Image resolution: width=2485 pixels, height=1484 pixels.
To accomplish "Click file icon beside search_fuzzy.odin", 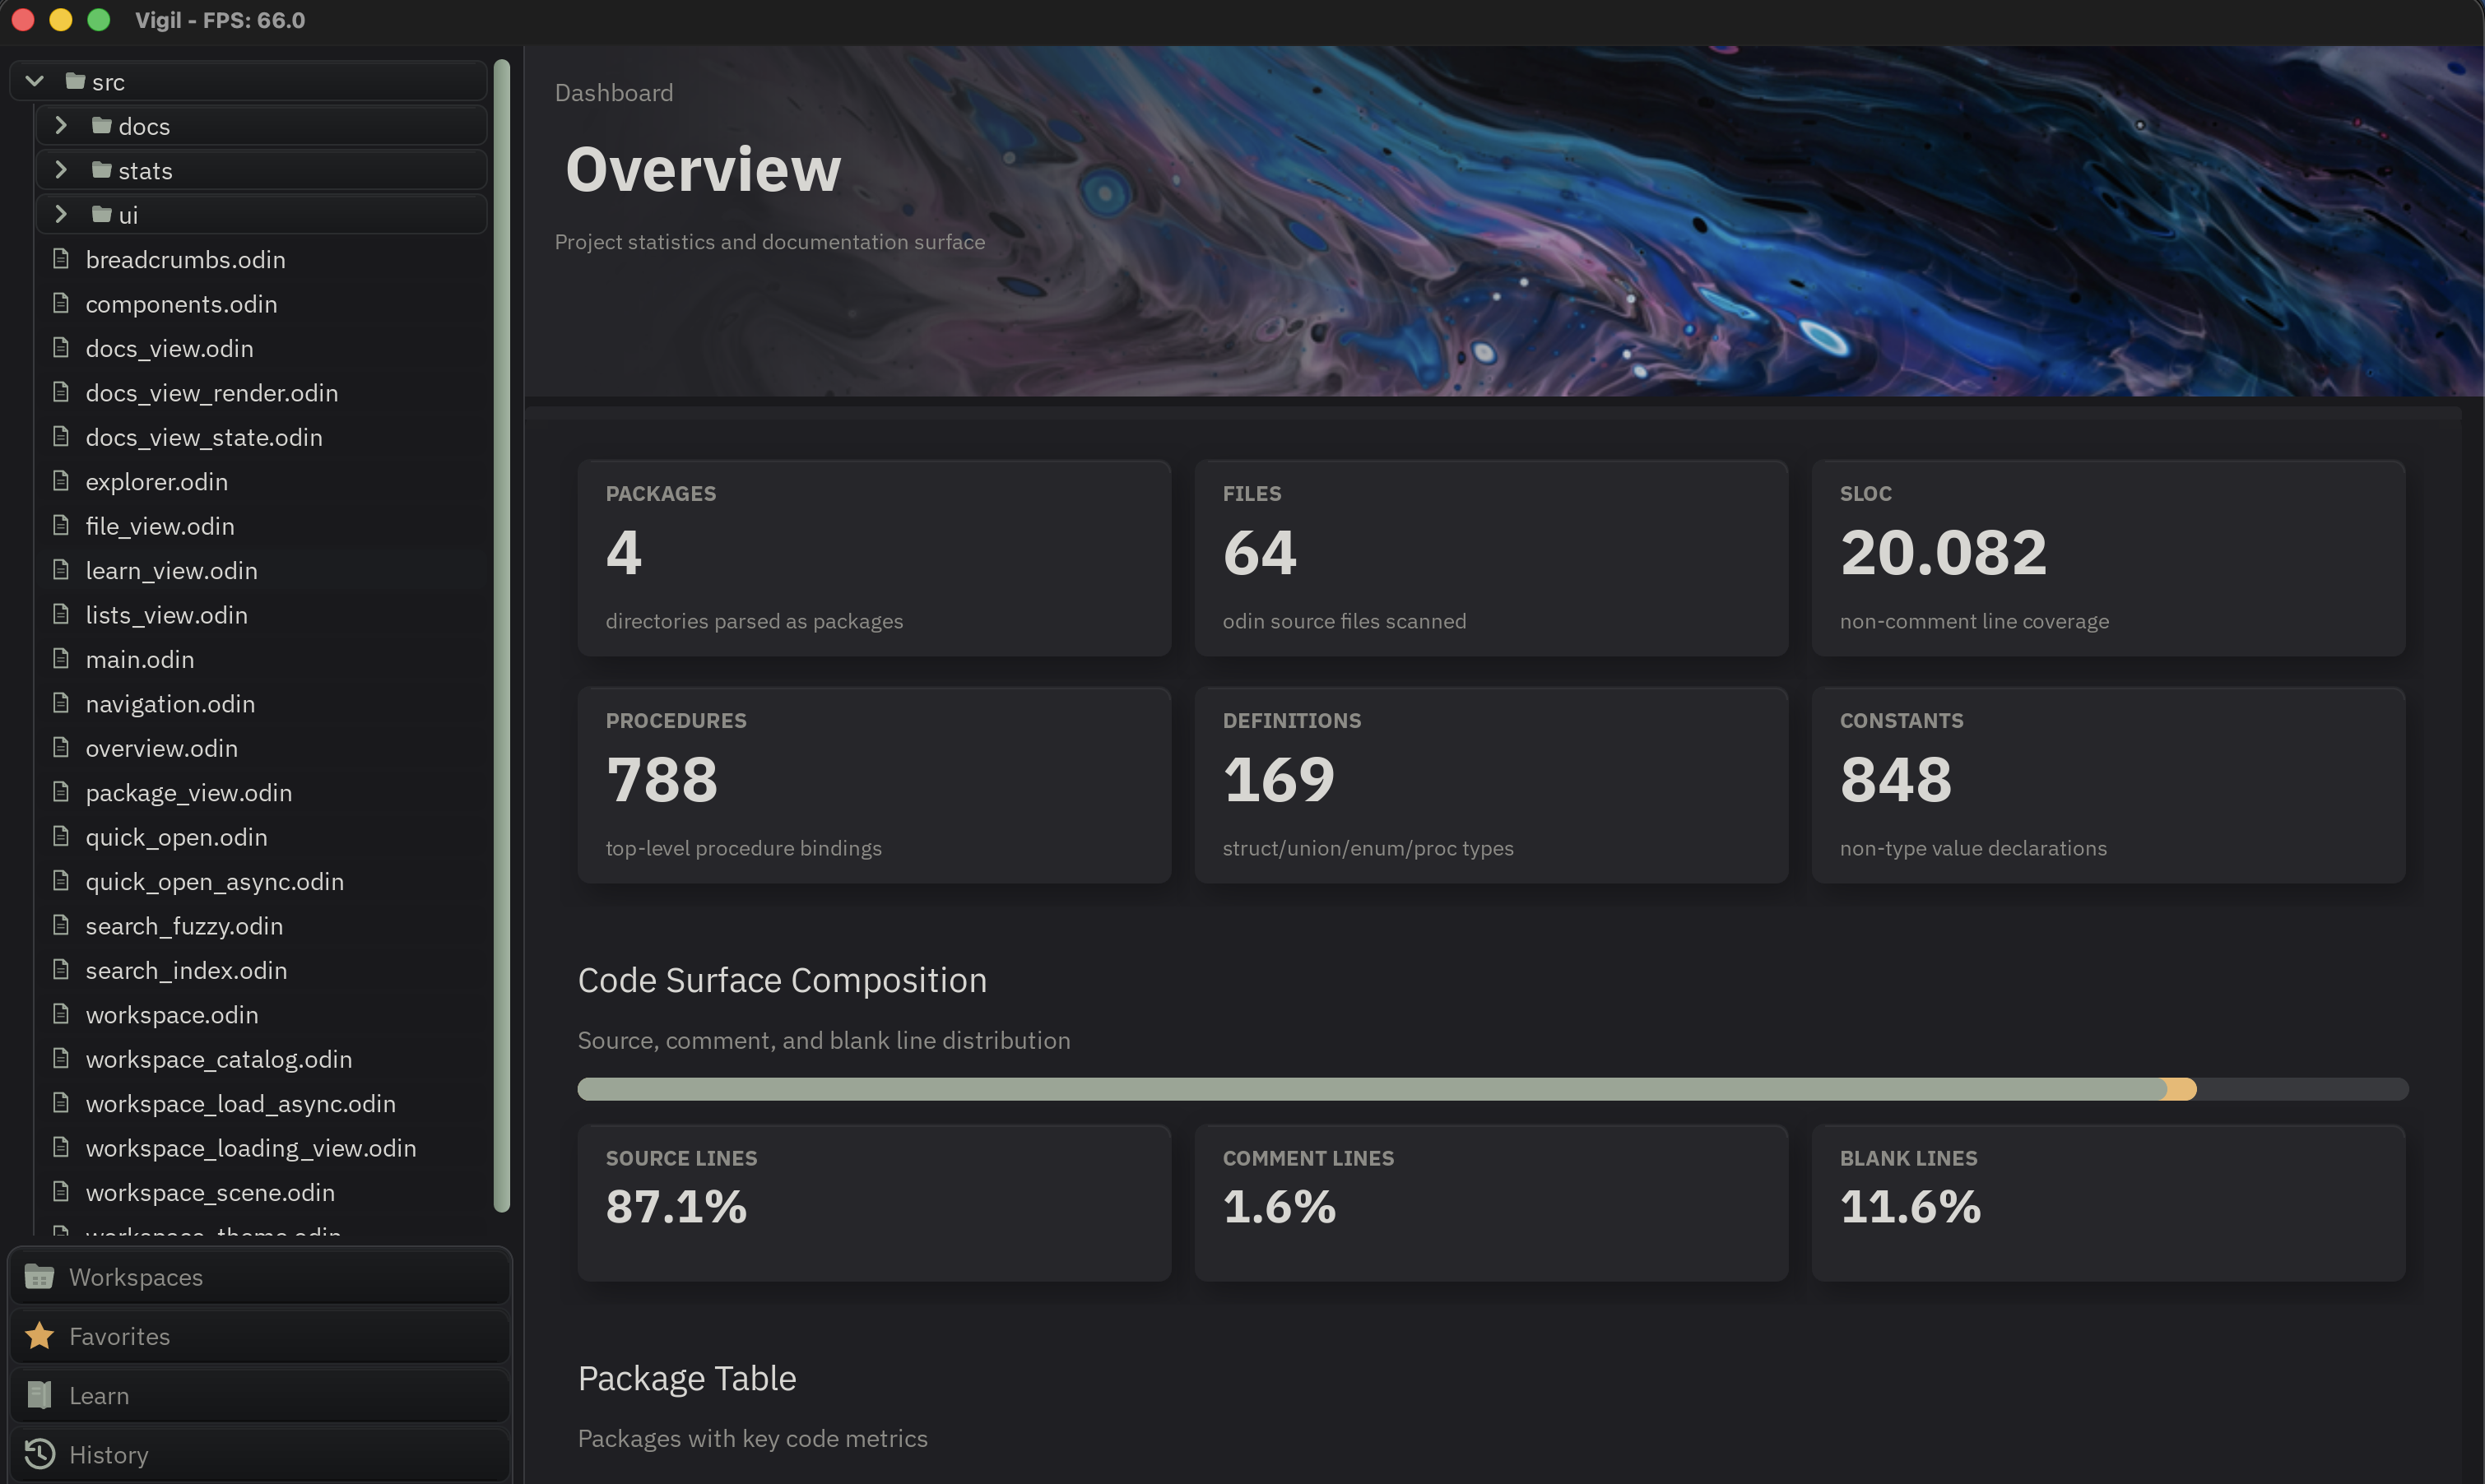I will tap(61, 925).
